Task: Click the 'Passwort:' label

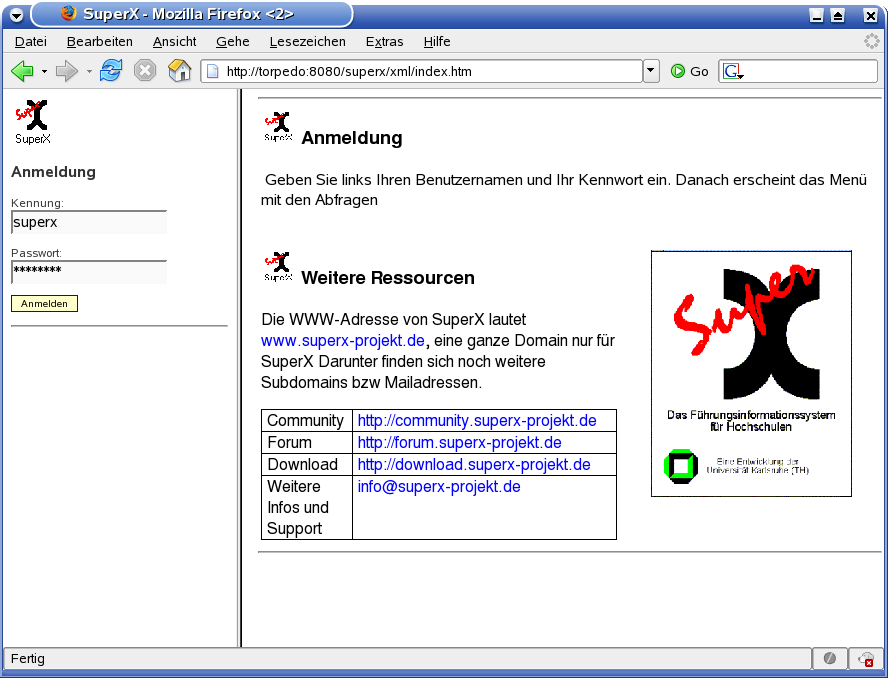Action: (x=36, y=253)
